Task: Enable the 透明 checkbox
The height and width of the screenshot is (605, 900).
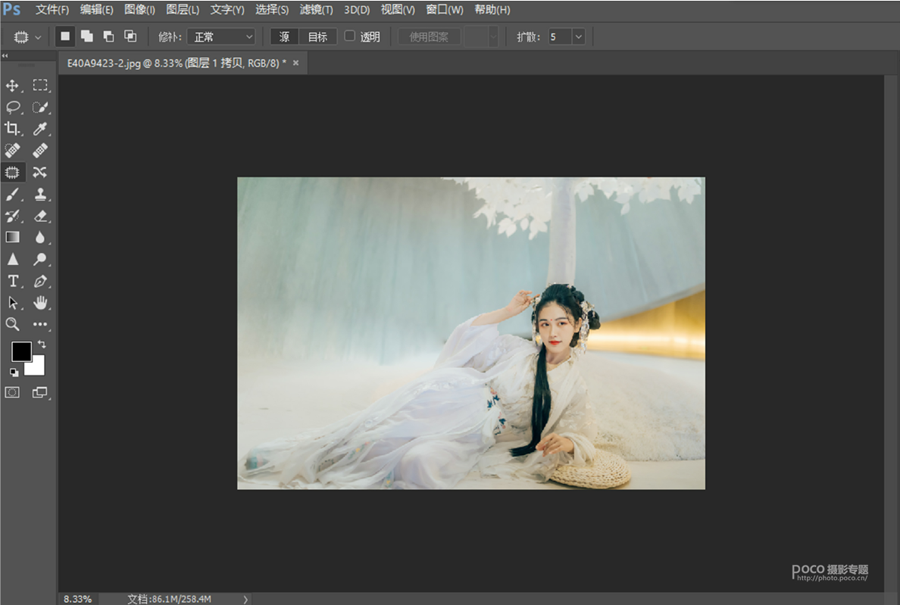Action: (350, 36)
